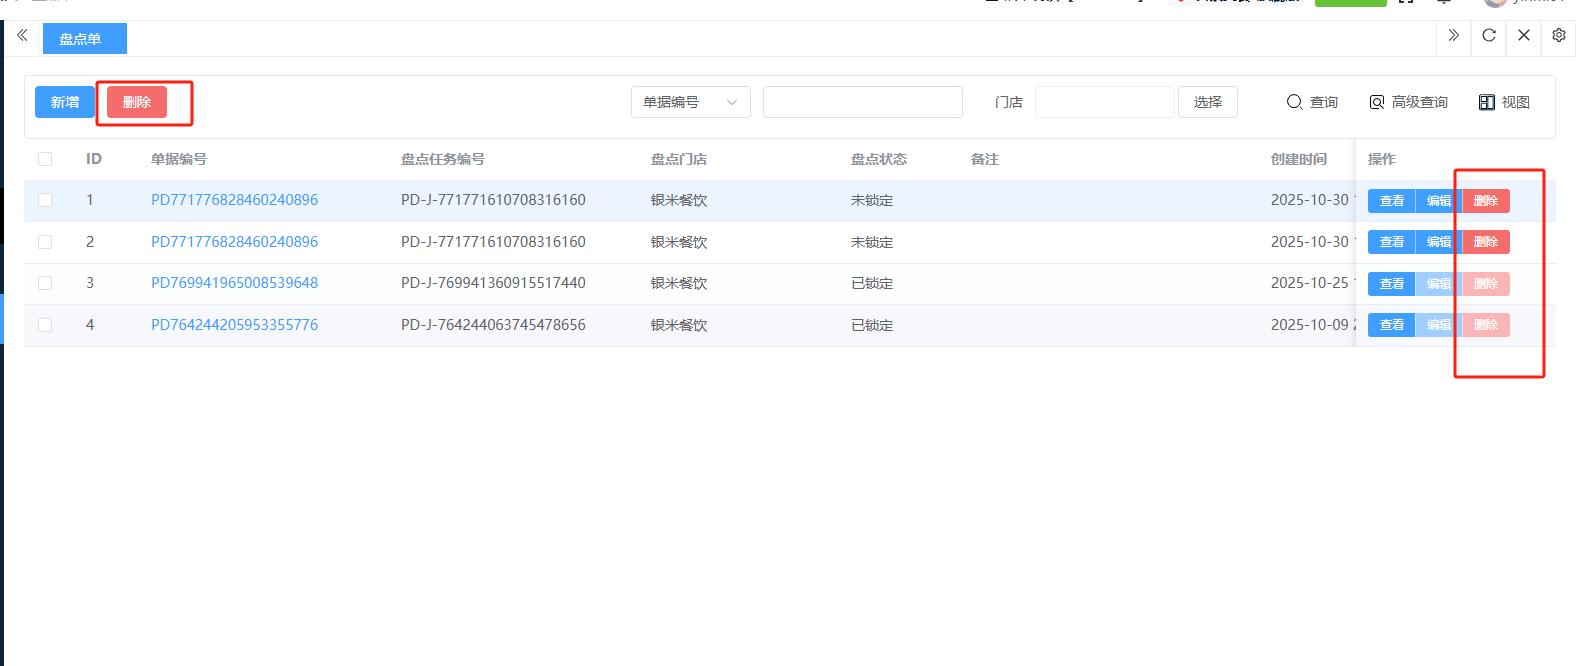The height and width of the screenshot is (666, 1576).
Task: Open document link PD769941965008539648
Action: click(234, 283)
